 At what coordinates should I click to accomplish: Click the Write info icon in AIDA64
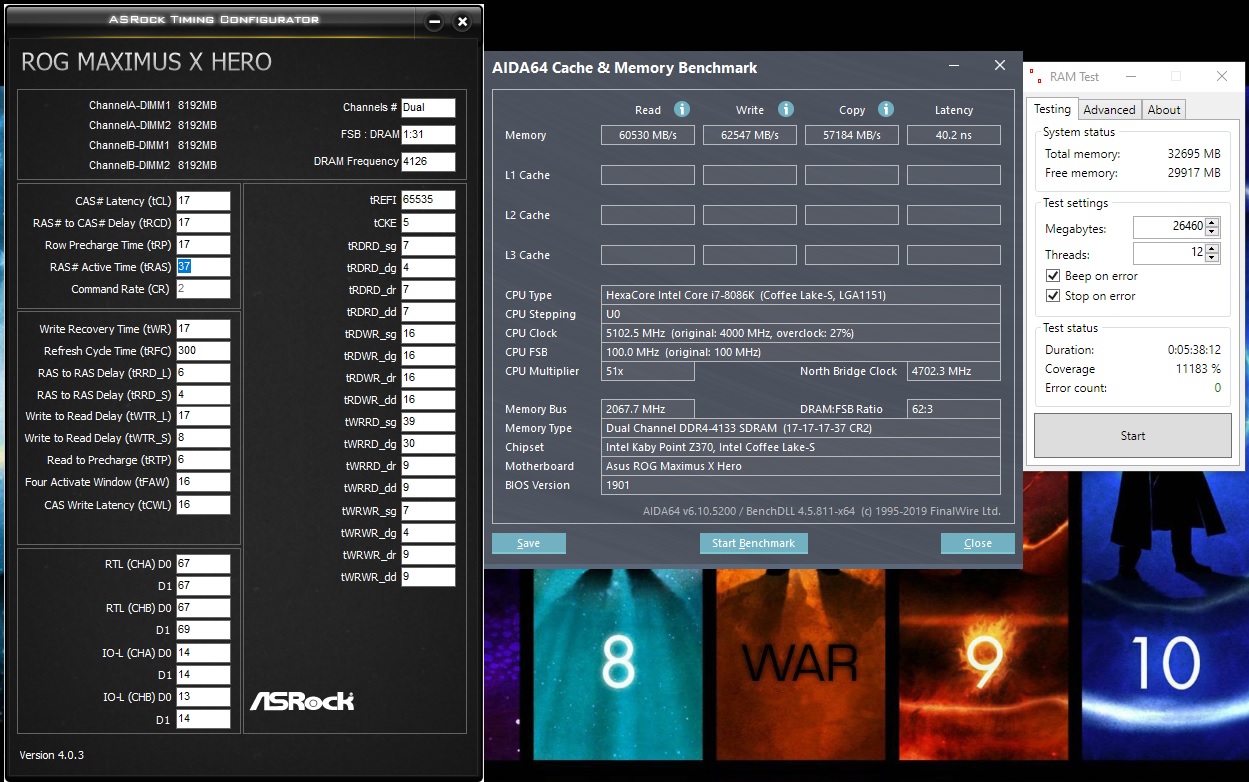pyautogui.click(x=786, y=109)
